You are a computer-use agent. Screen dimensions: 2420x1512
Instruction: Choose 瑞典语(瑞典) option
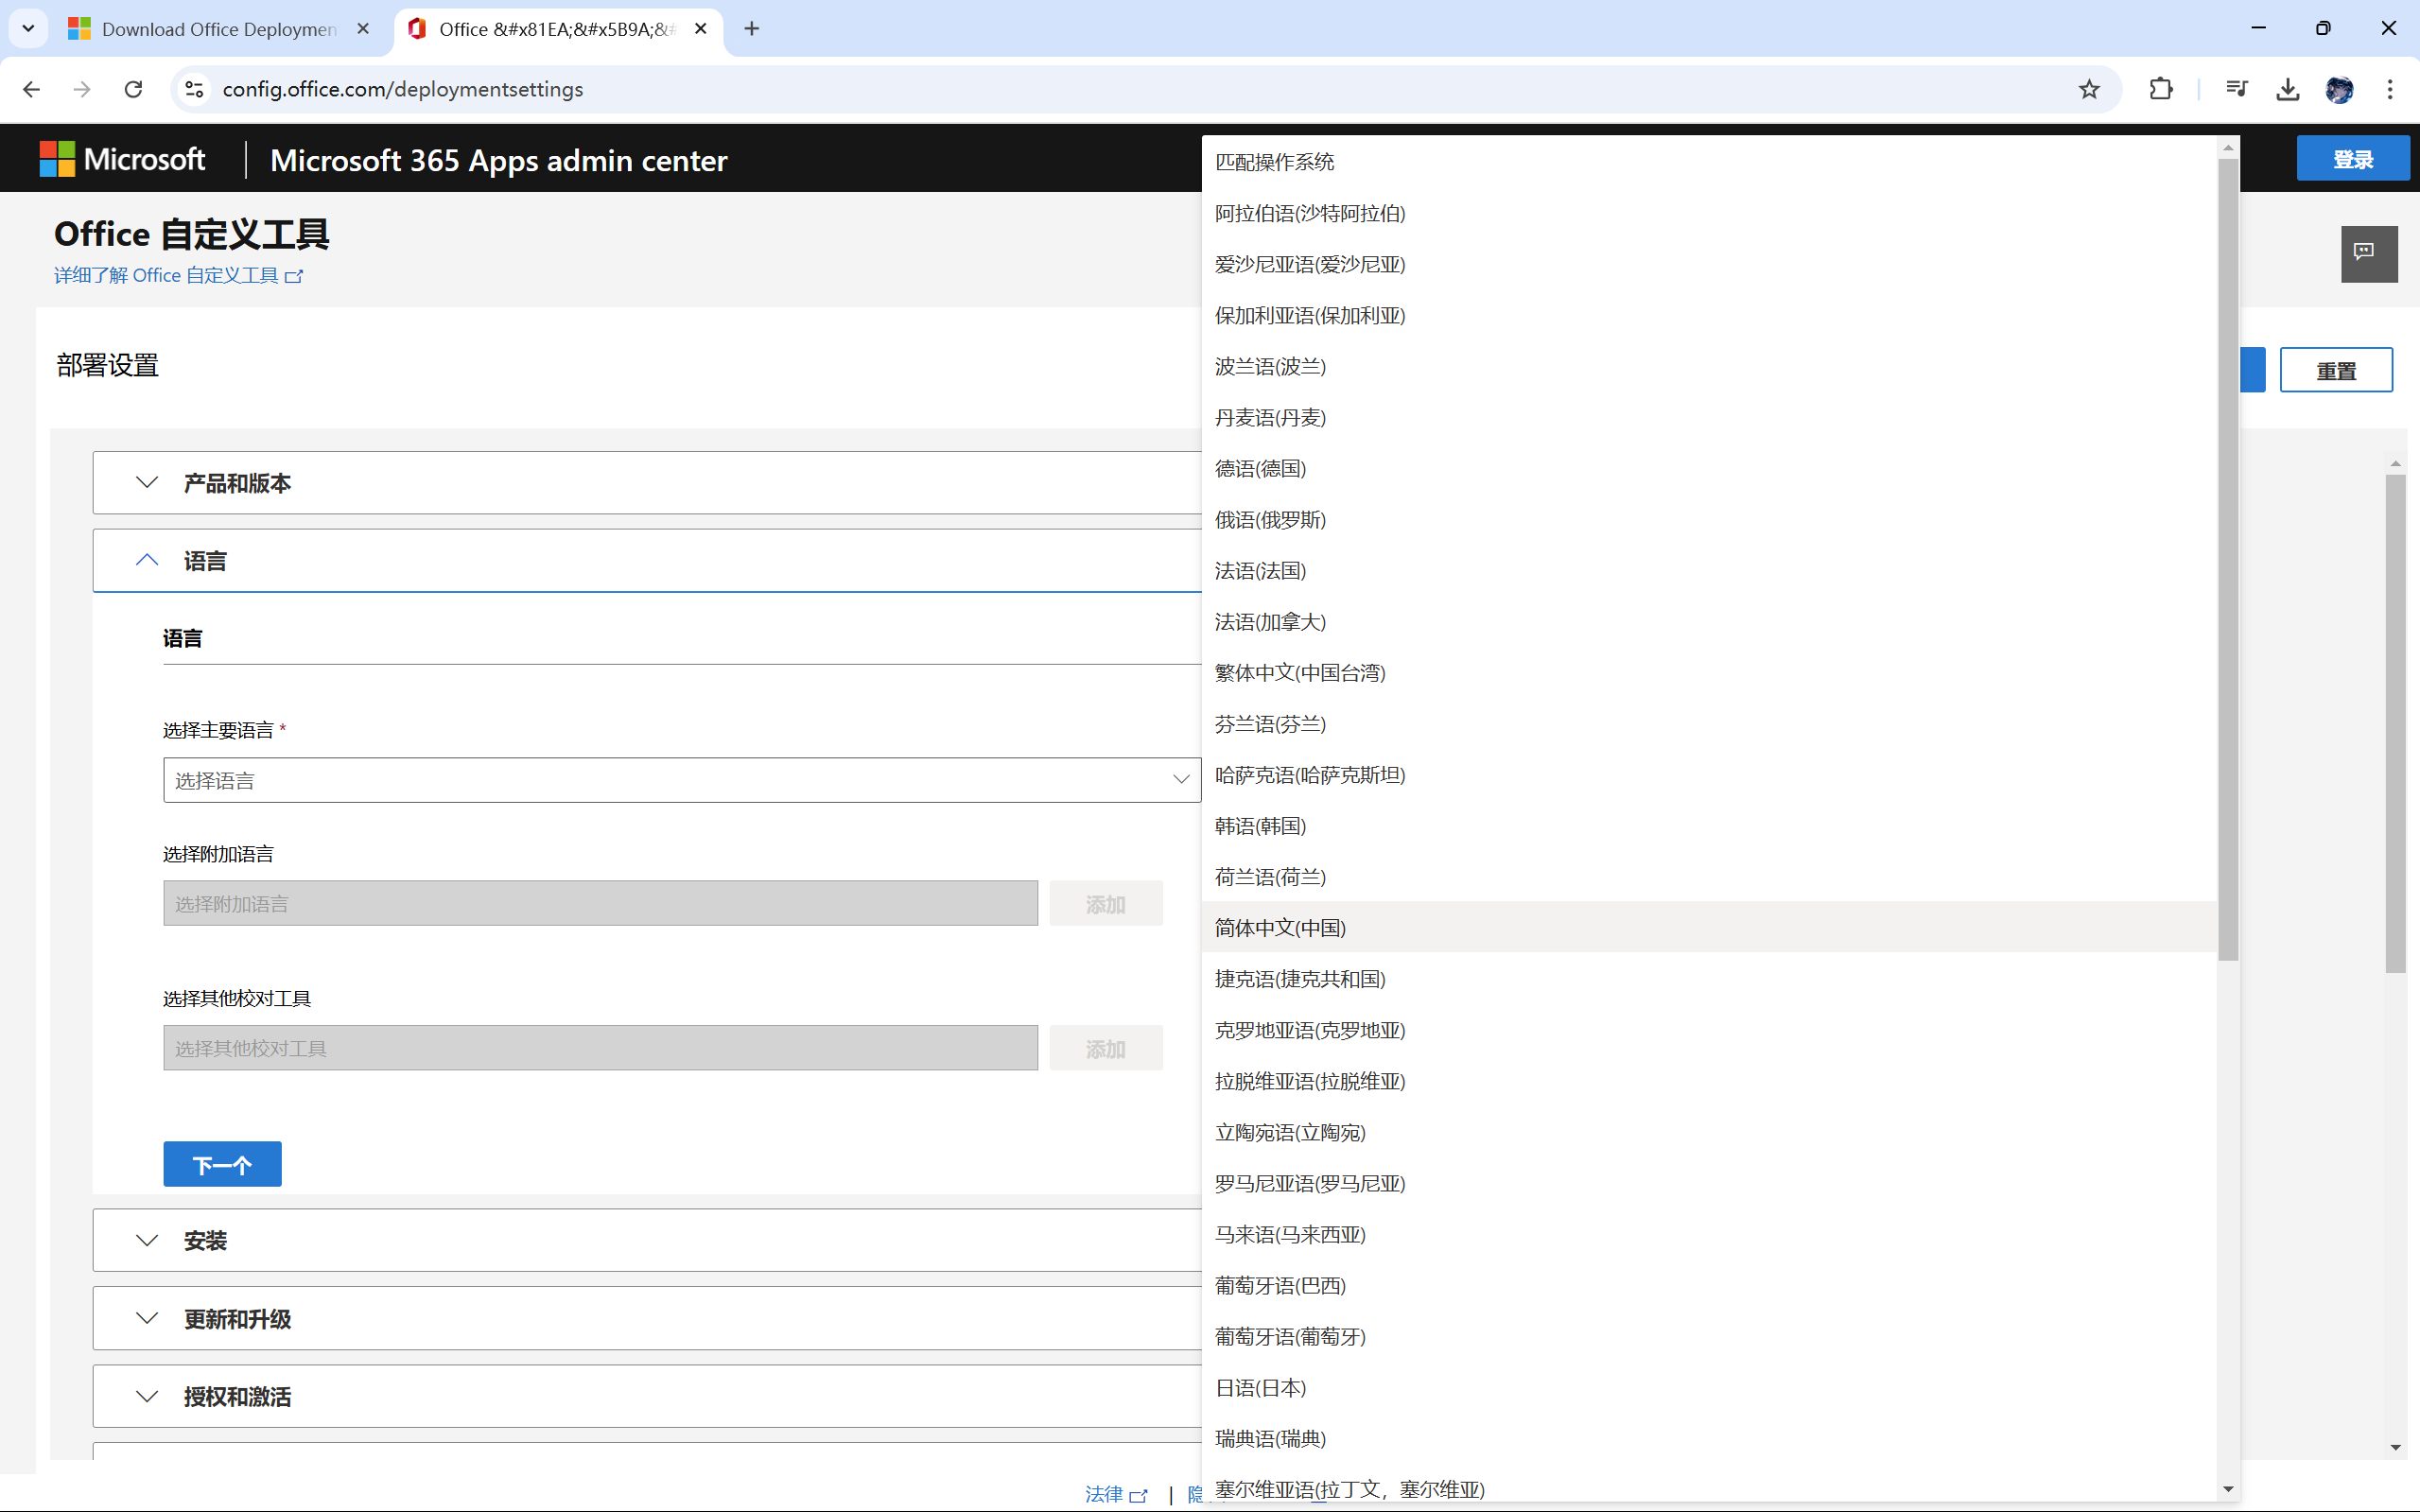pyautogui.click(x=1709, y=1438)
